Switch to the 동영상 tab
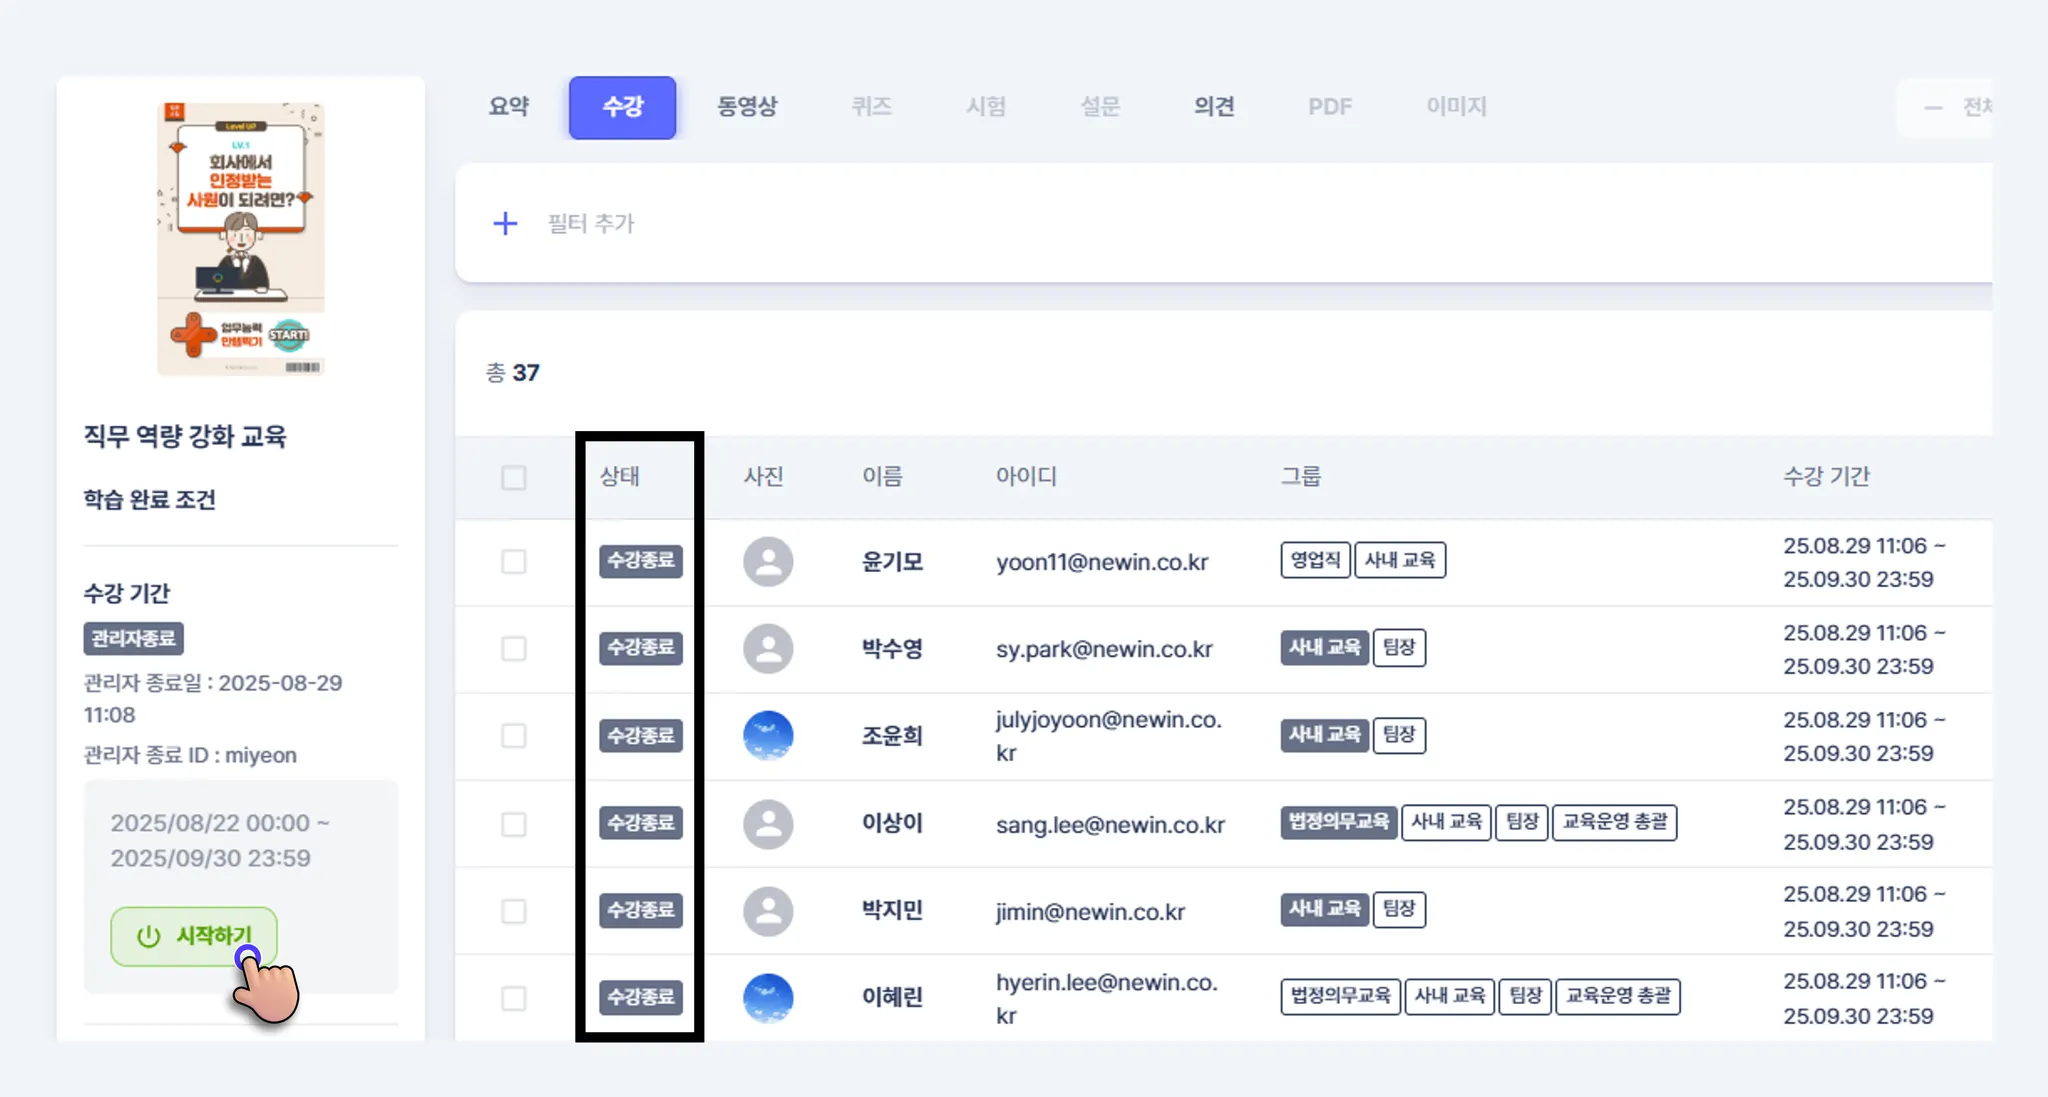This screenshot has width=2048, height=1097. pos(747,107)
